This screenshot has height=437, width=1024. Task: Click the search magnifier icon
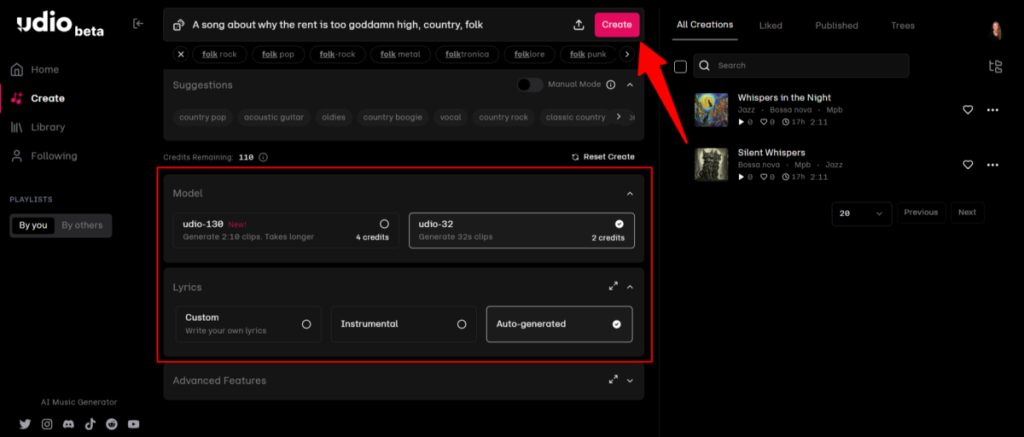(x=705, y=65)
